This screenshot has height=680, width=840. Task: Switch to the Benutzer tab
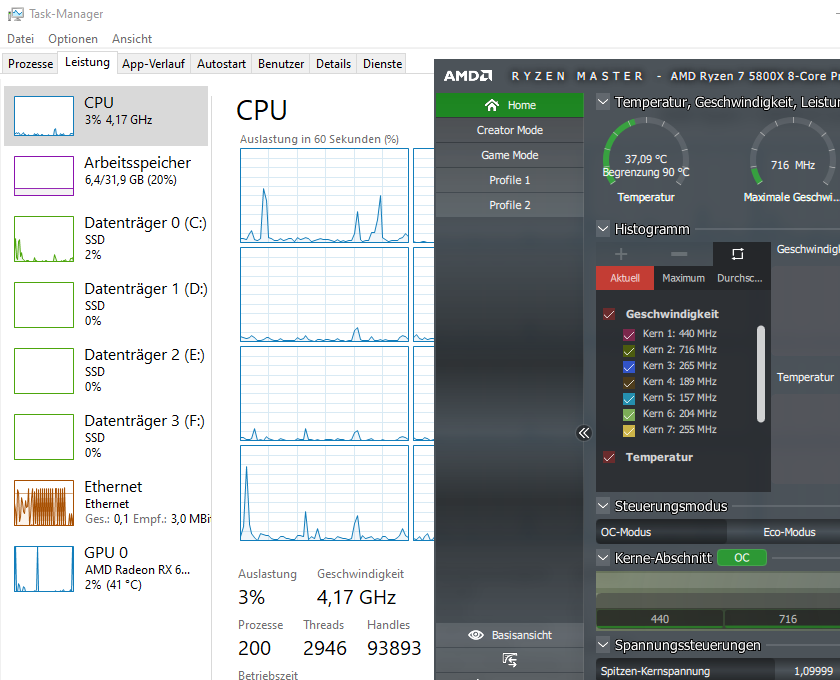coord(281,64)
